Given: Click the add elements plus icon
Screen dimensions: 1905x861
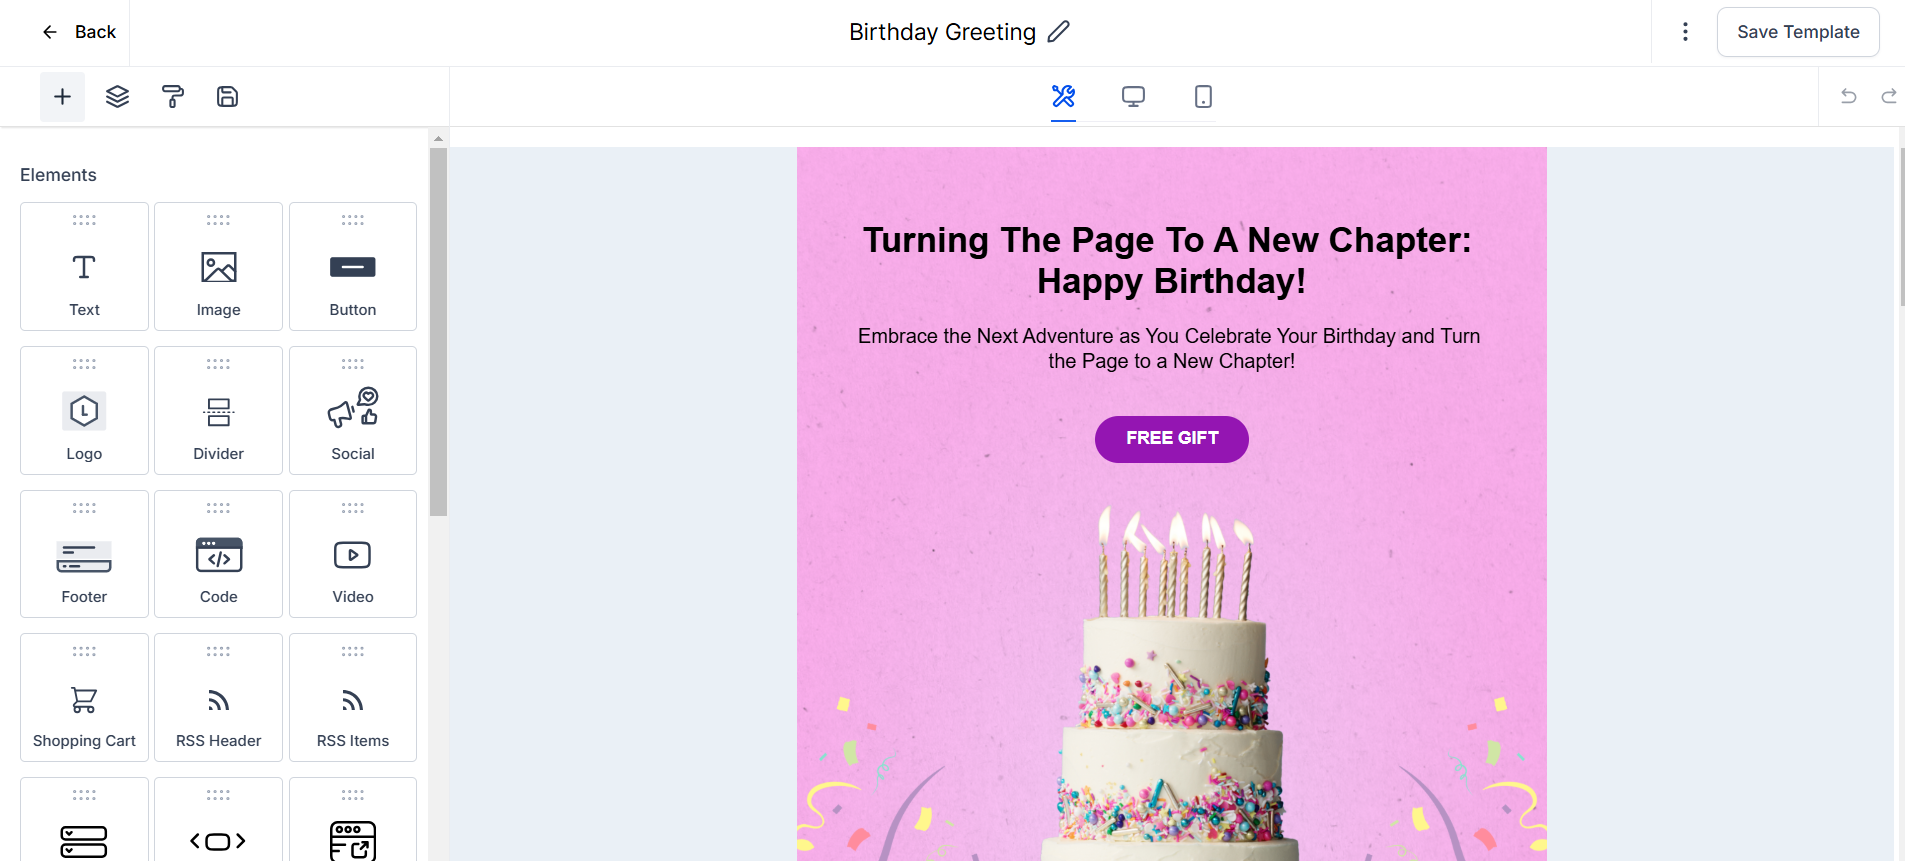Looking at the screenshot, I should pyautogui.click(x=62, y=97).
